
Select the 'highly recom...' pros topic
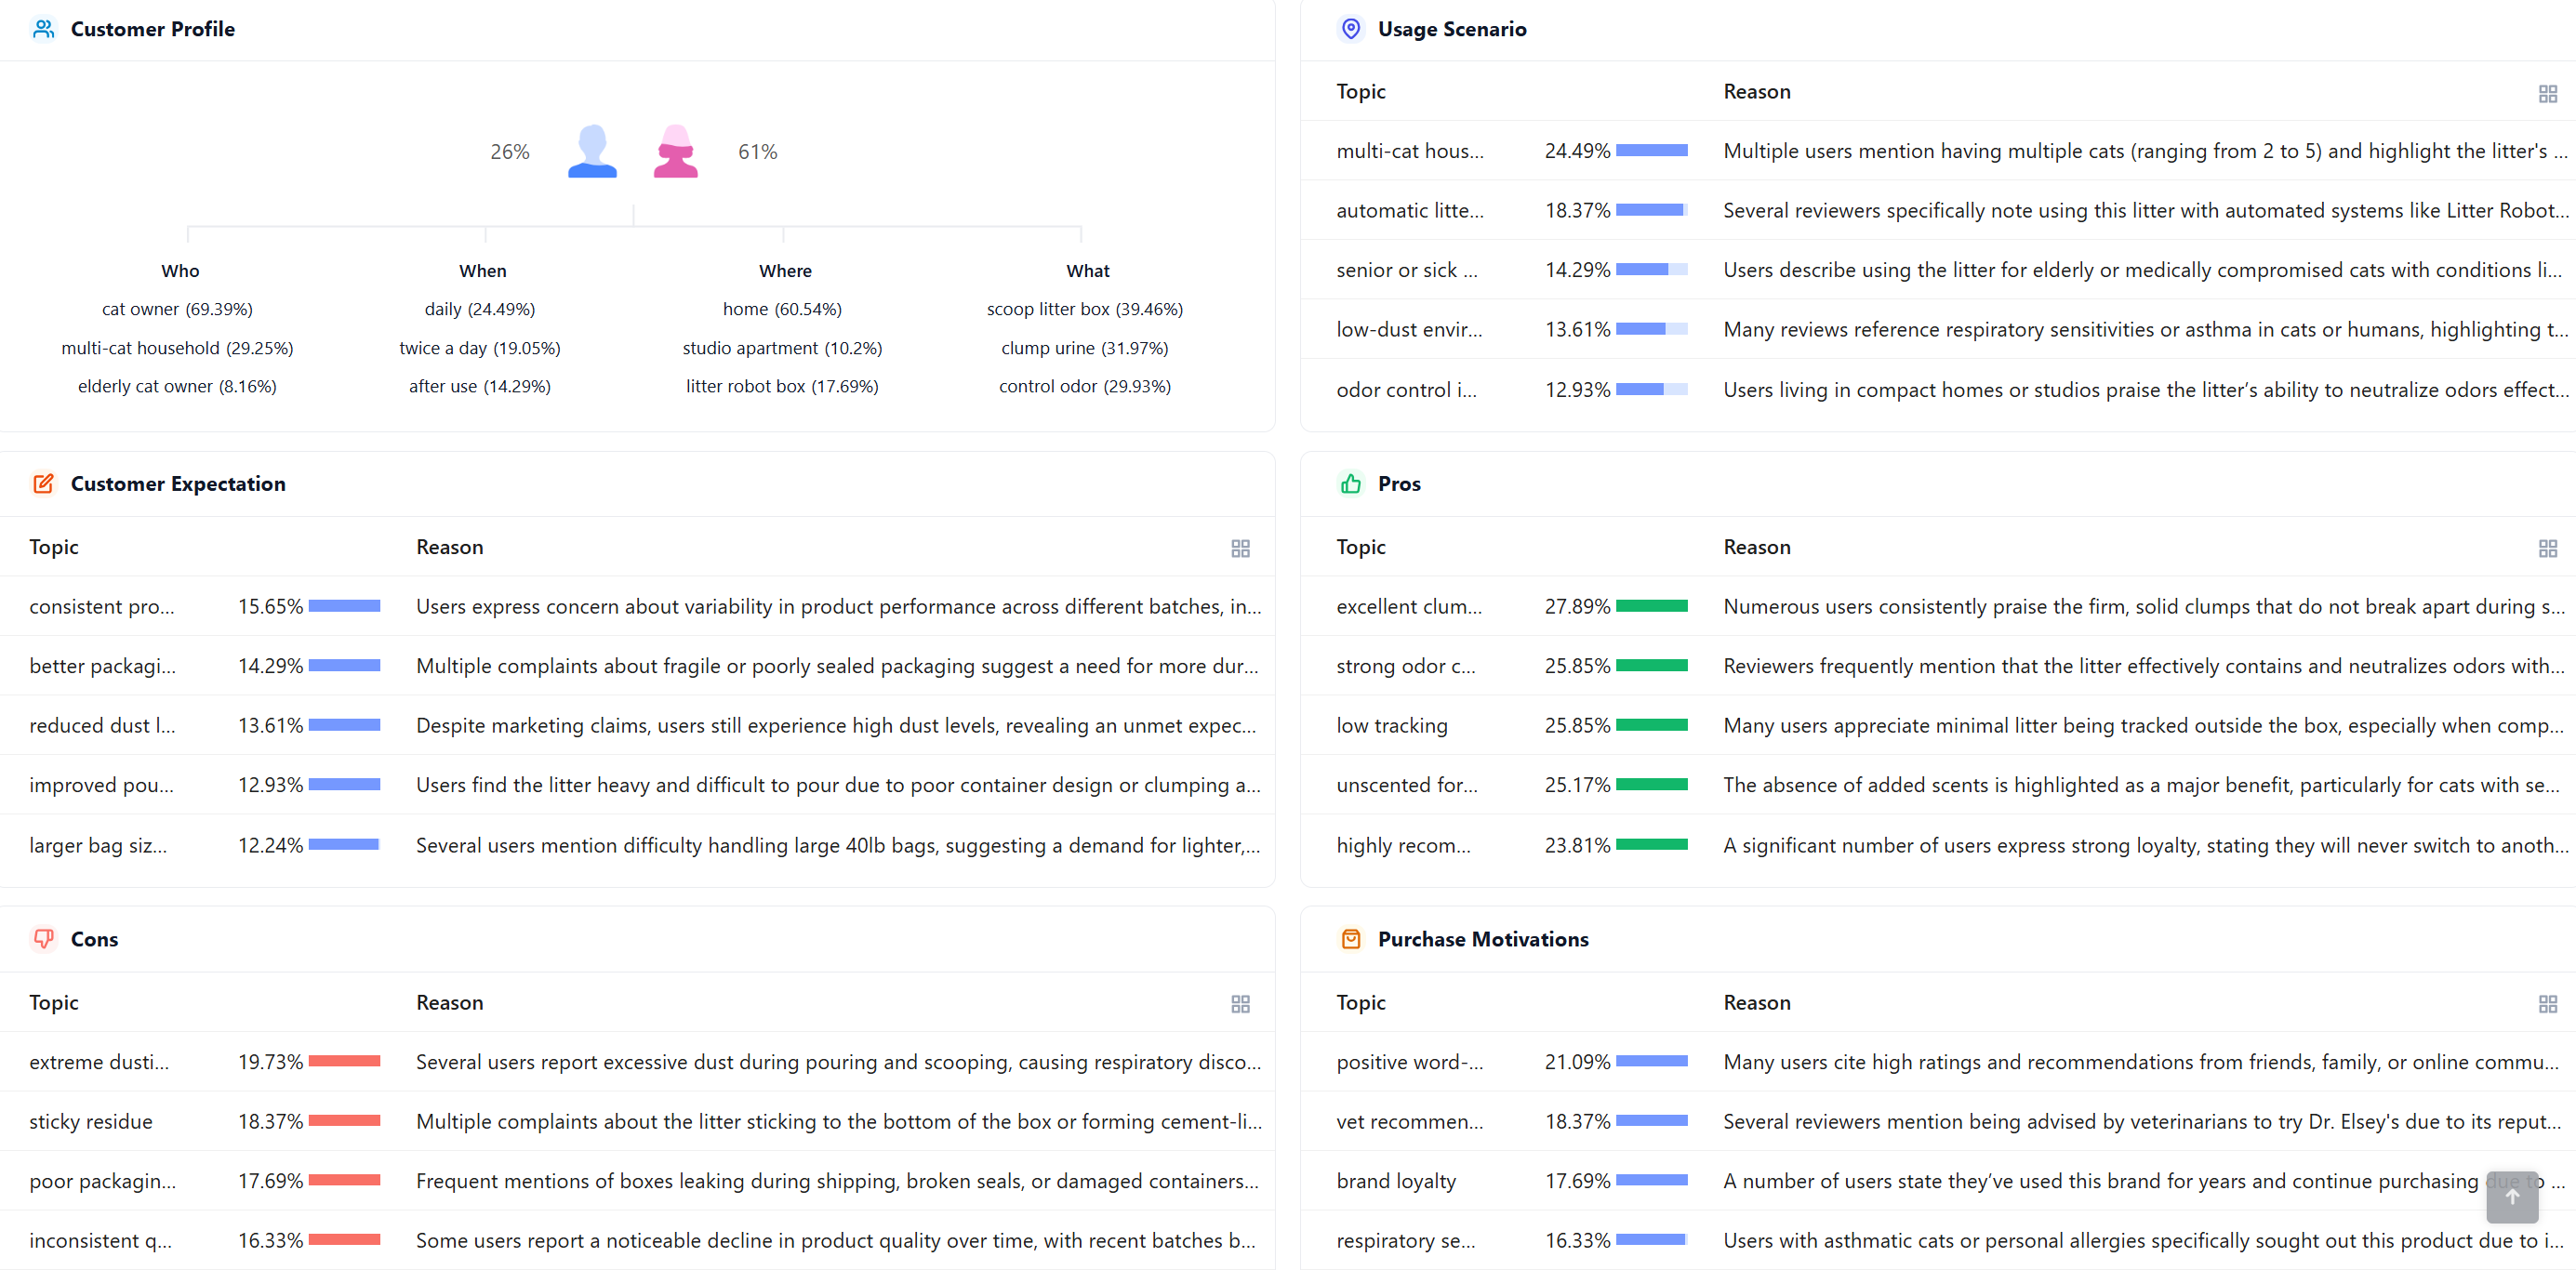click(1403, 846)
